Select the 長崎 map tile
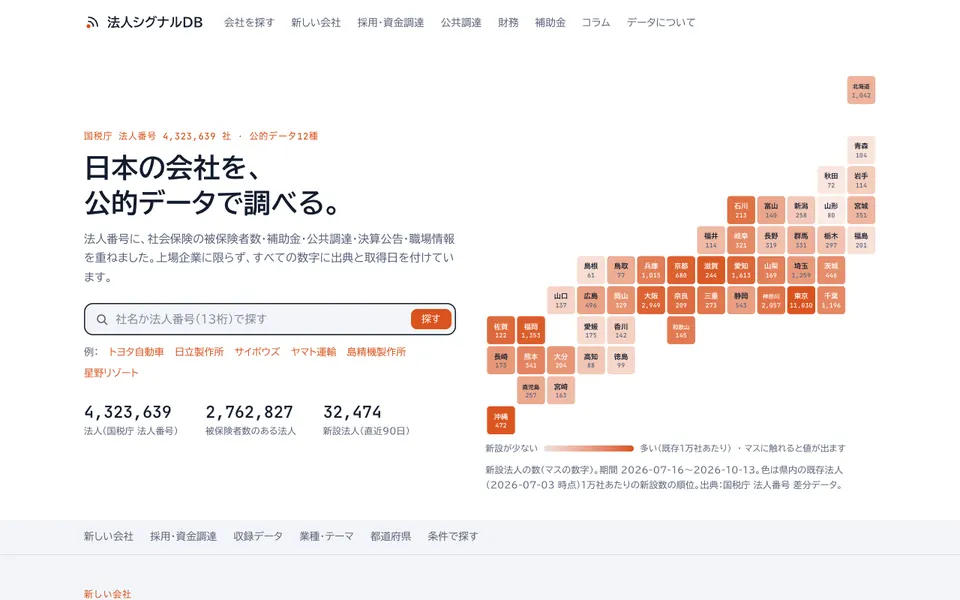The image size is (960, 600). pos(501,361)
